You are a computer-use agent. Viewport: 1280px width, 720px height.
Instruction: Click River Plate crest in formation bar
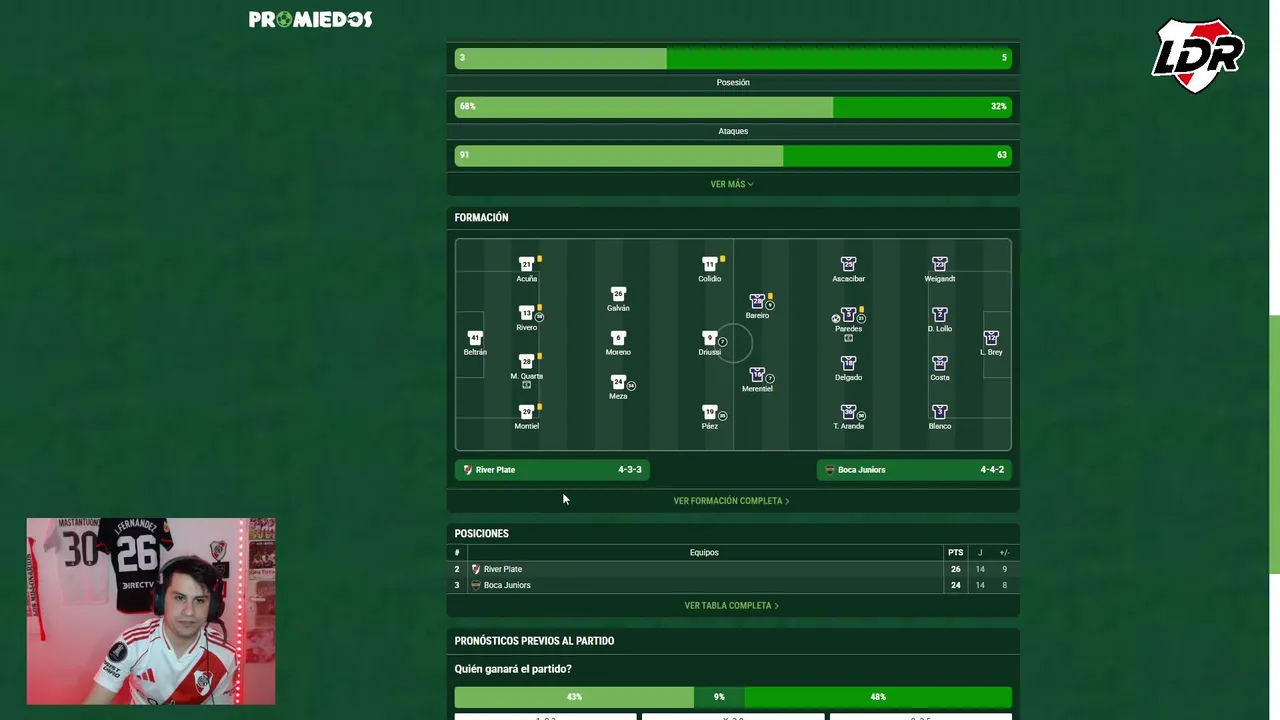point(467,470)
